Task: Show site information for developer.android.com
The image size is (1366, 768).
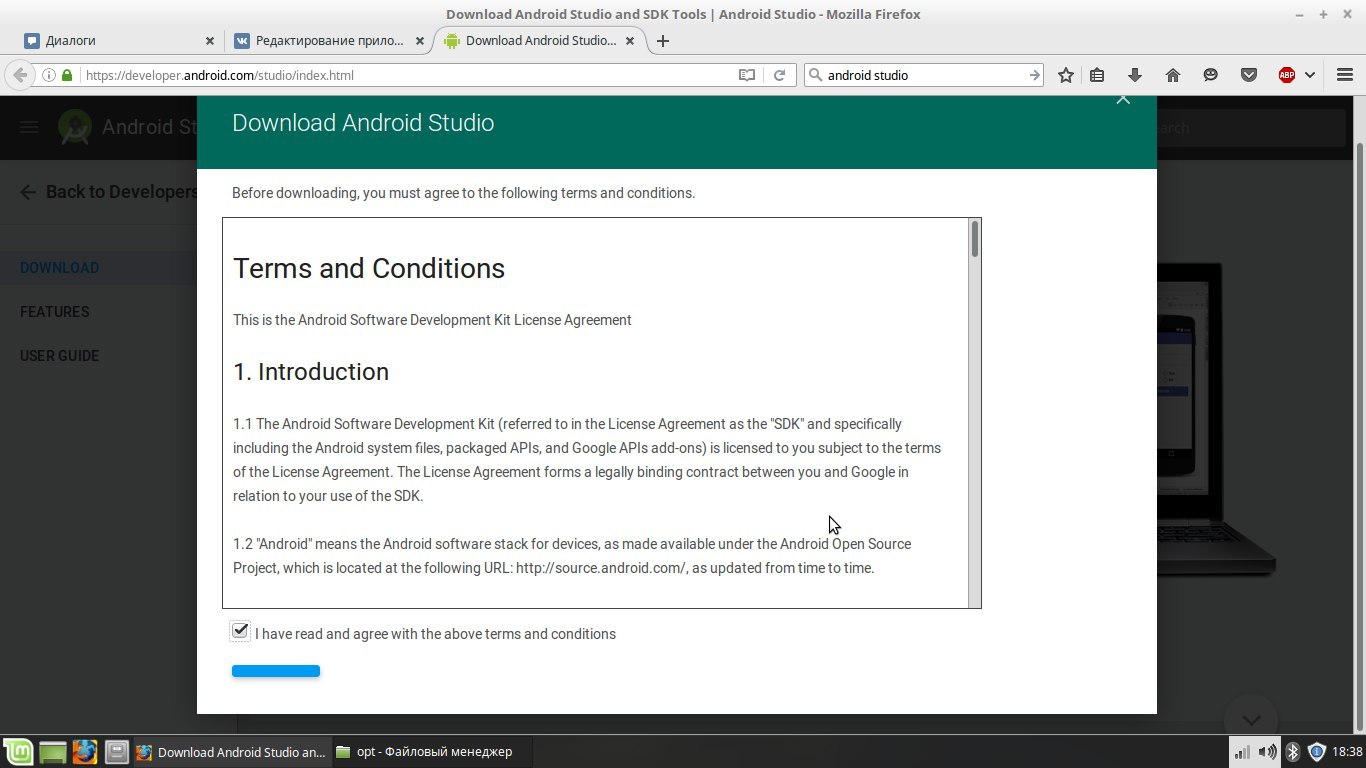Action: point(48,75)
